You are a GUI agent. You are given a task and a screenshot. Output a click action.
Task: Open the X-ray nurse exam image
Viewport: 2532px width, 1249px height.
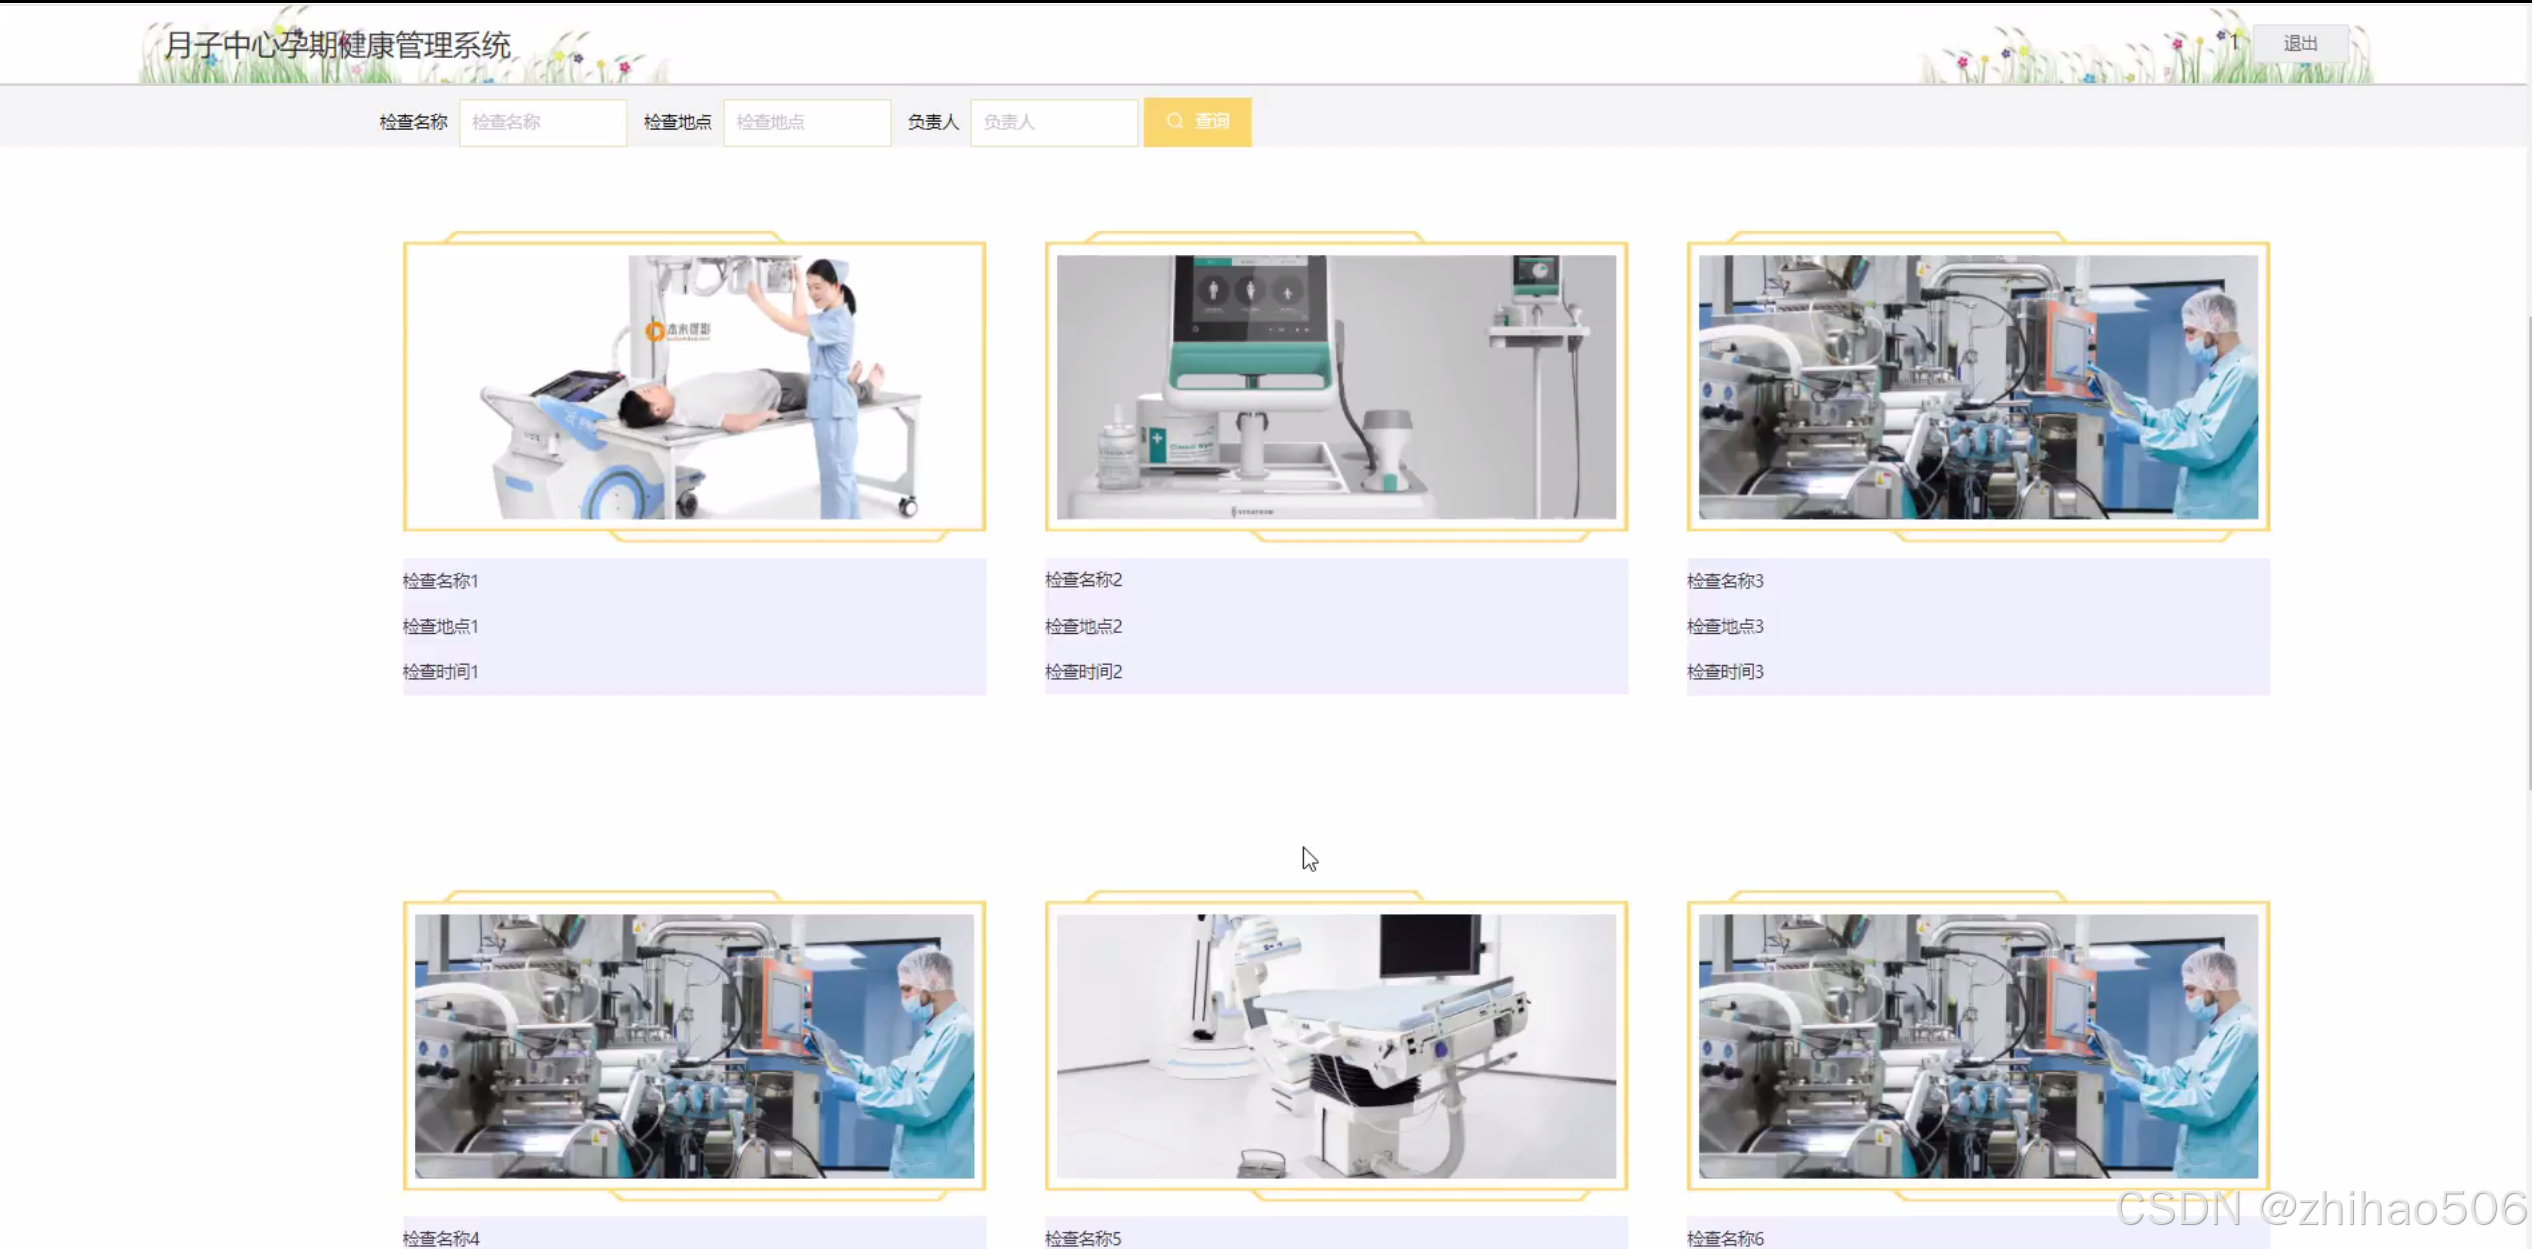pyautogui.click(x=694, y=387)
